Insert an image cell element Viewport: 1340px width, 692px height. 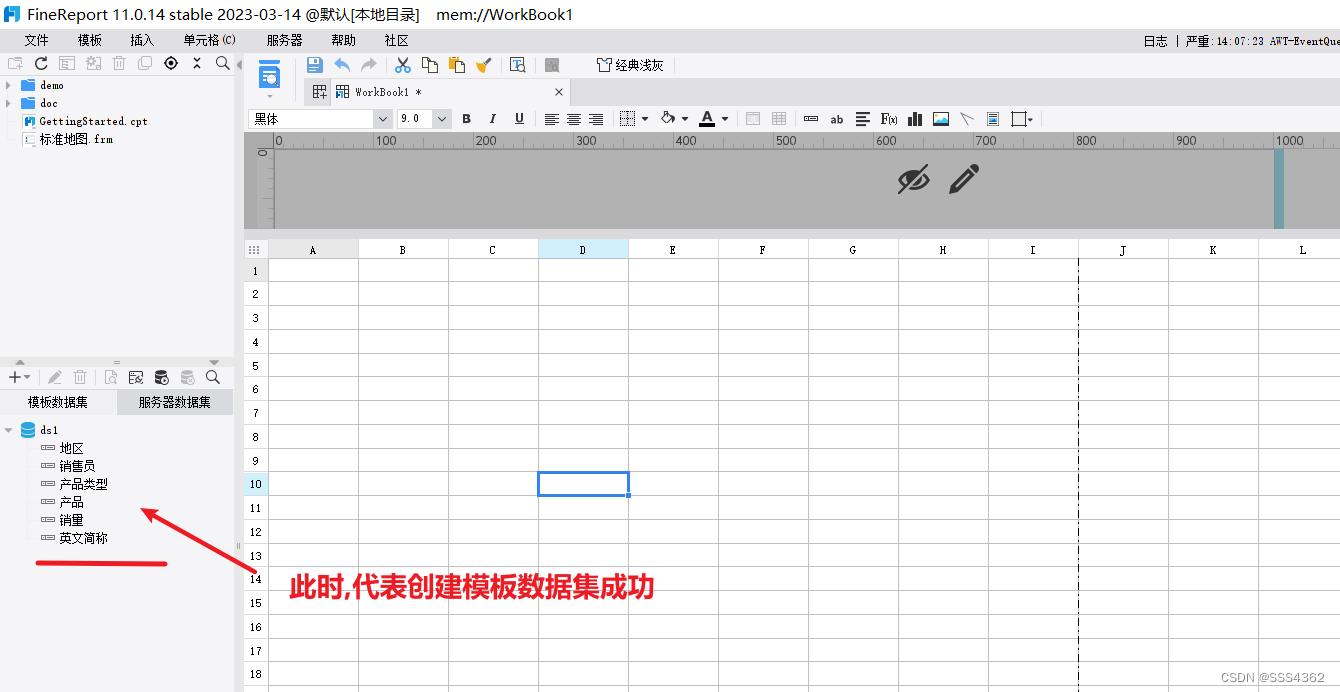point(941,119)
